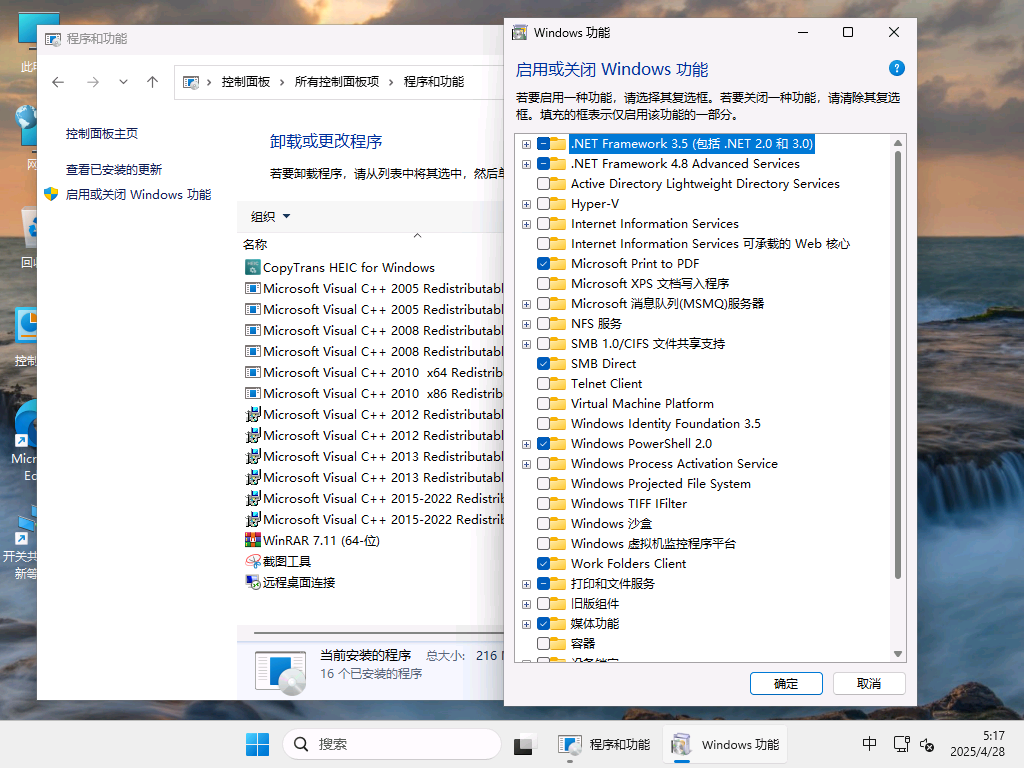Click the Microsoft Visual C++ 2010 x86 icon
The image size is (1024, 768).
coord(252,393)
